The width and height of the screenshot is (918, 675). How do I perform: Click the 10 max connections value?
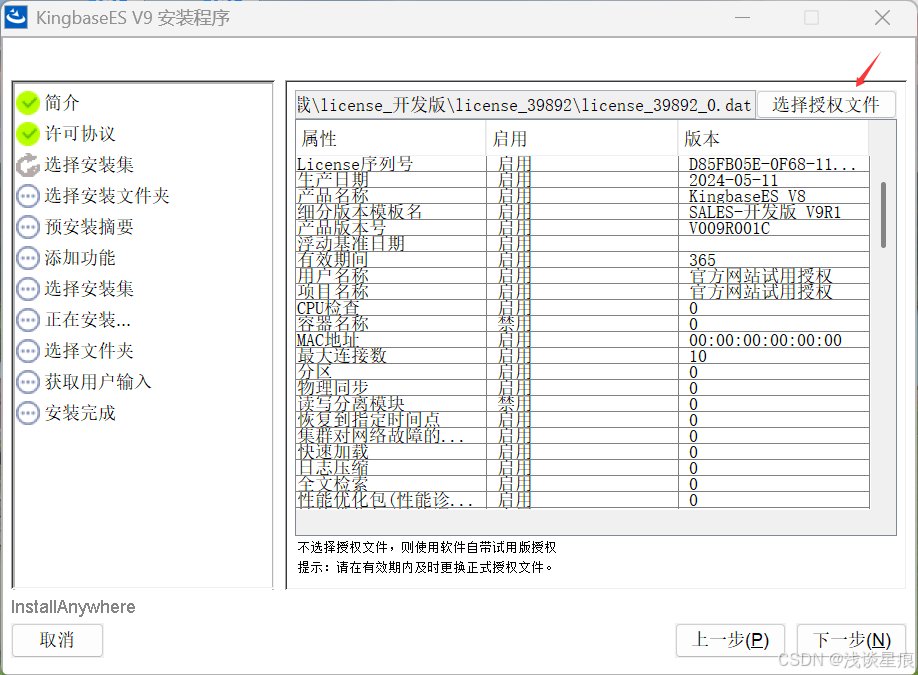tap(698, 356)
